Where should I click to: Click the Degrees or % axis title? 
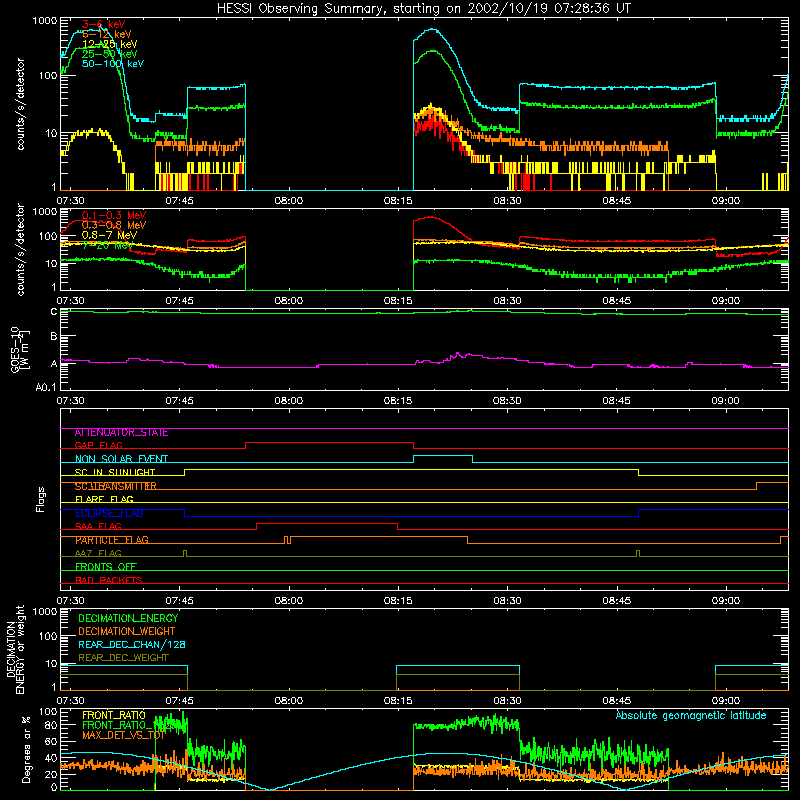click(27, 750)
